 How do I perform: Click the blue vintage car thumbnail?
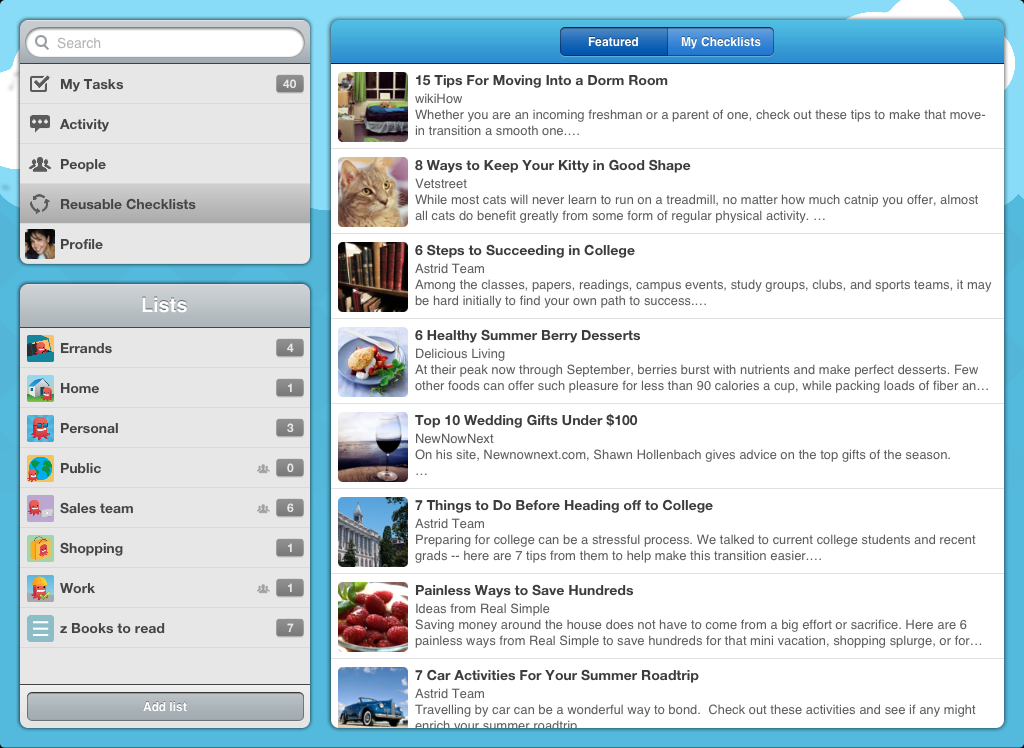373,697
